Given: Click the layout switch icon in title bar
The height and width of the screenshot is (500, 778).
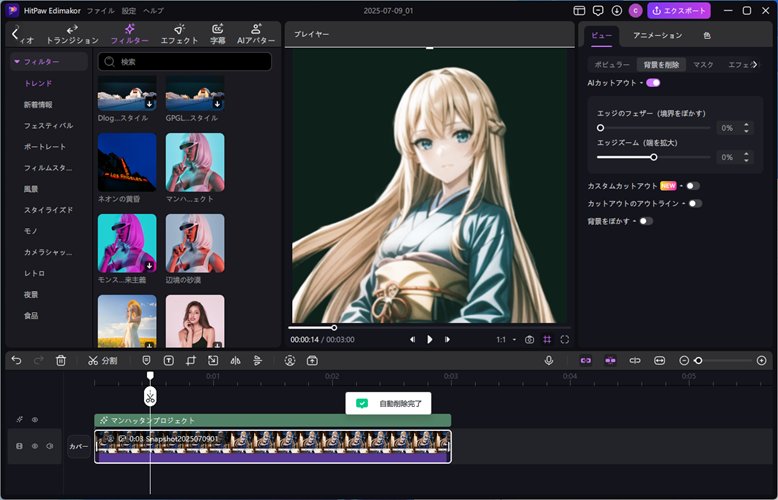Looking at the screenshot, I should [579, 10].
